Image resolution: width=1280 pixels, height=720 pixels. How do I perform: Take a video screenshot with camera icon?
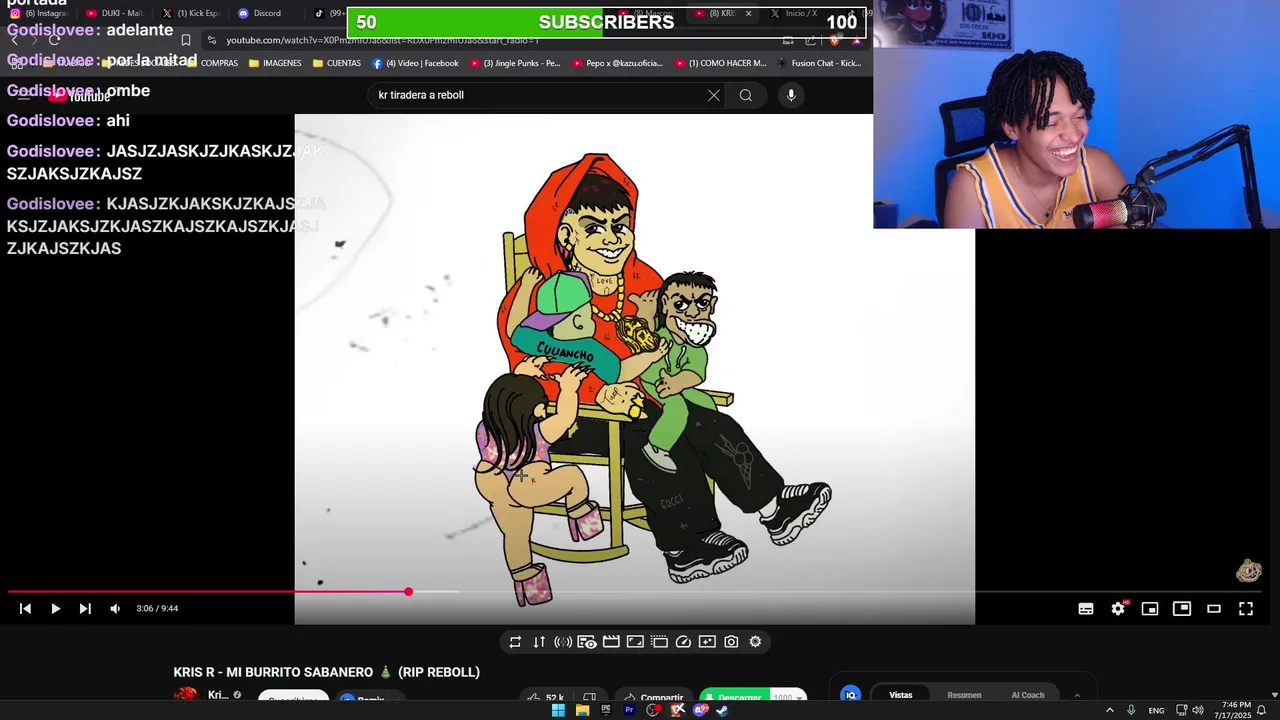point(731,642)
